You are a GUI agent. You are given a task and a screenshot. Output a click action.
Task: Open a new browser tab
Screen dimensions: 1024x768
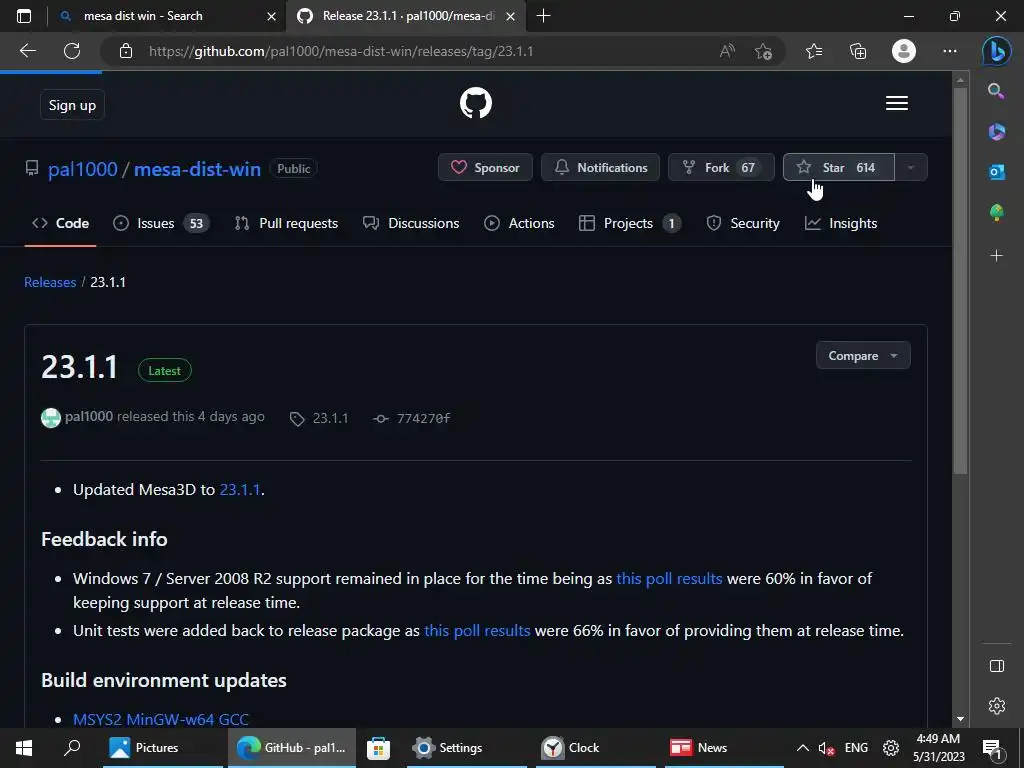coord(543,16)
